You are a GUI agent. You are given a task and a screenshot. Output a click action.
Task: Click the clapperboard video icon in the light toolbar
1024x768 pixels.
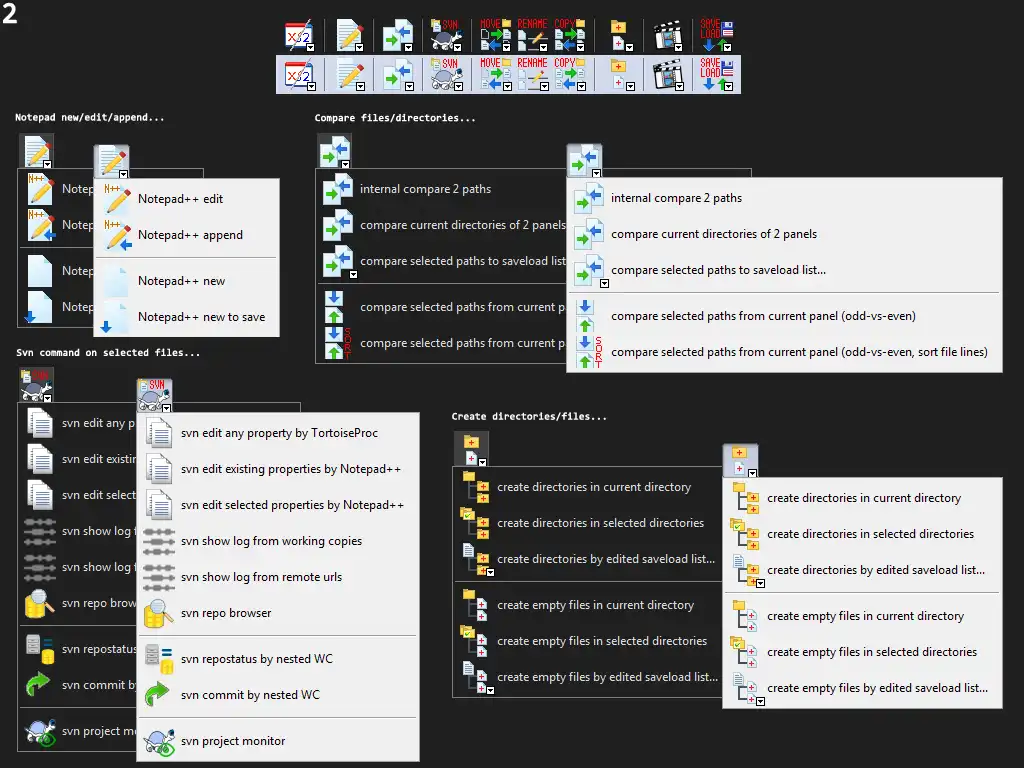(x=668, y=75)
